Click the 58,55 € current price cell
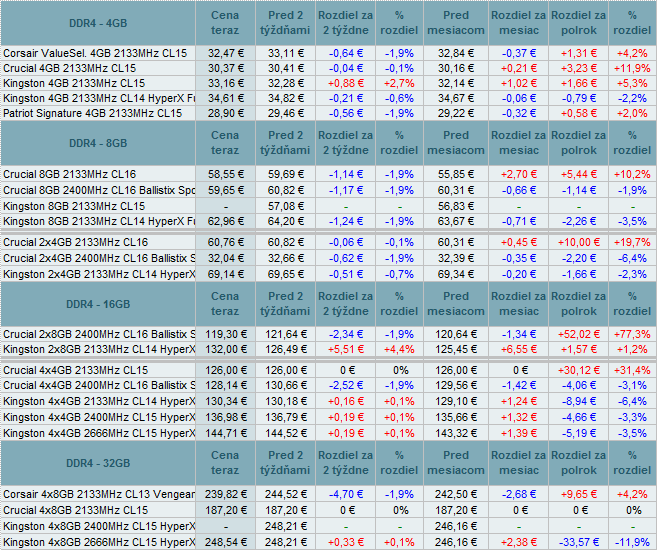 click(225, 174)
